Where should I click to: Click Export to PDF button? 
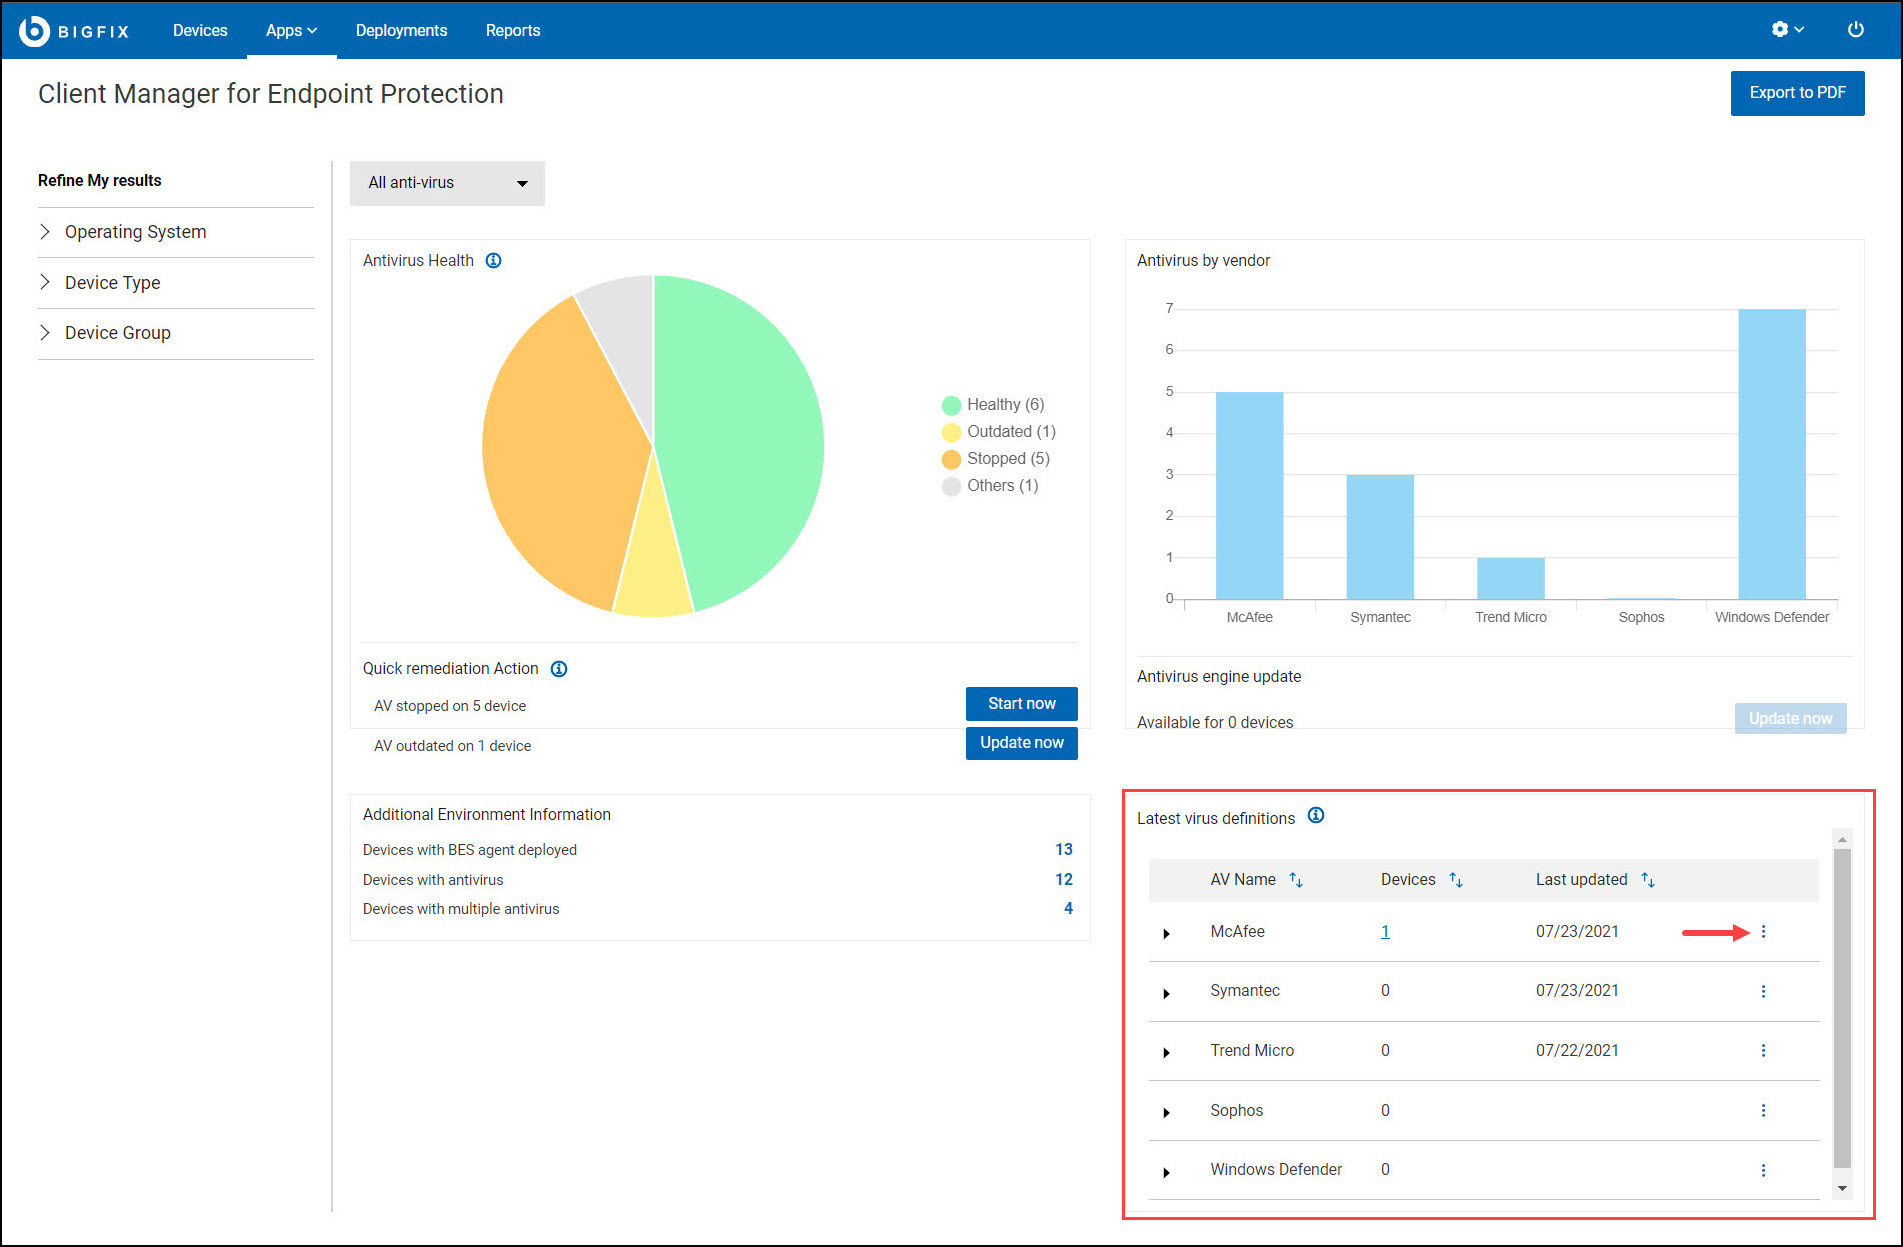pos(1797,93)
